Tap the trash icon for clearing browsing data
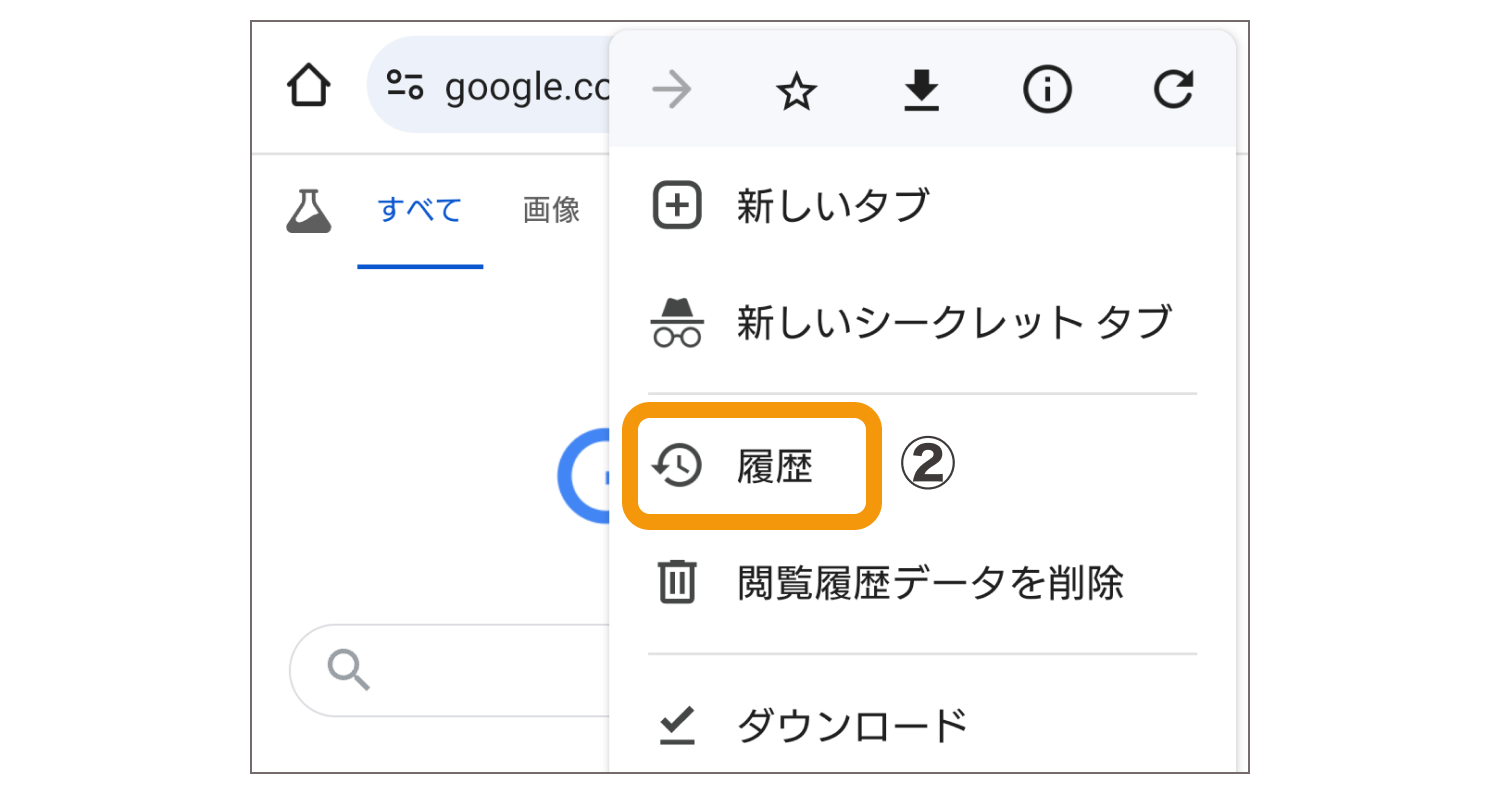Image resolution: width=1500 pixels, height=794 pixels. pyautogui.click(x=676, y=583)
